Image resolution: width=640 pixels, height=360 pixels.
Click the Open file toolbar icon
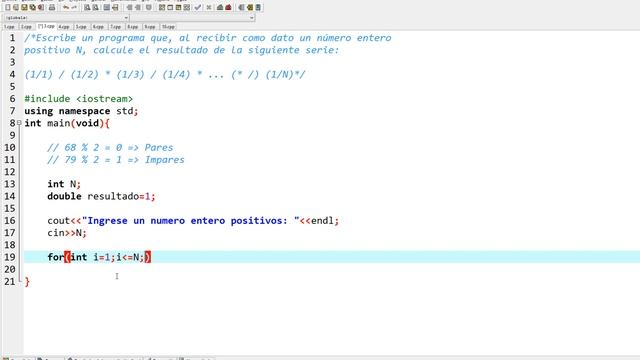click(16, 7)
